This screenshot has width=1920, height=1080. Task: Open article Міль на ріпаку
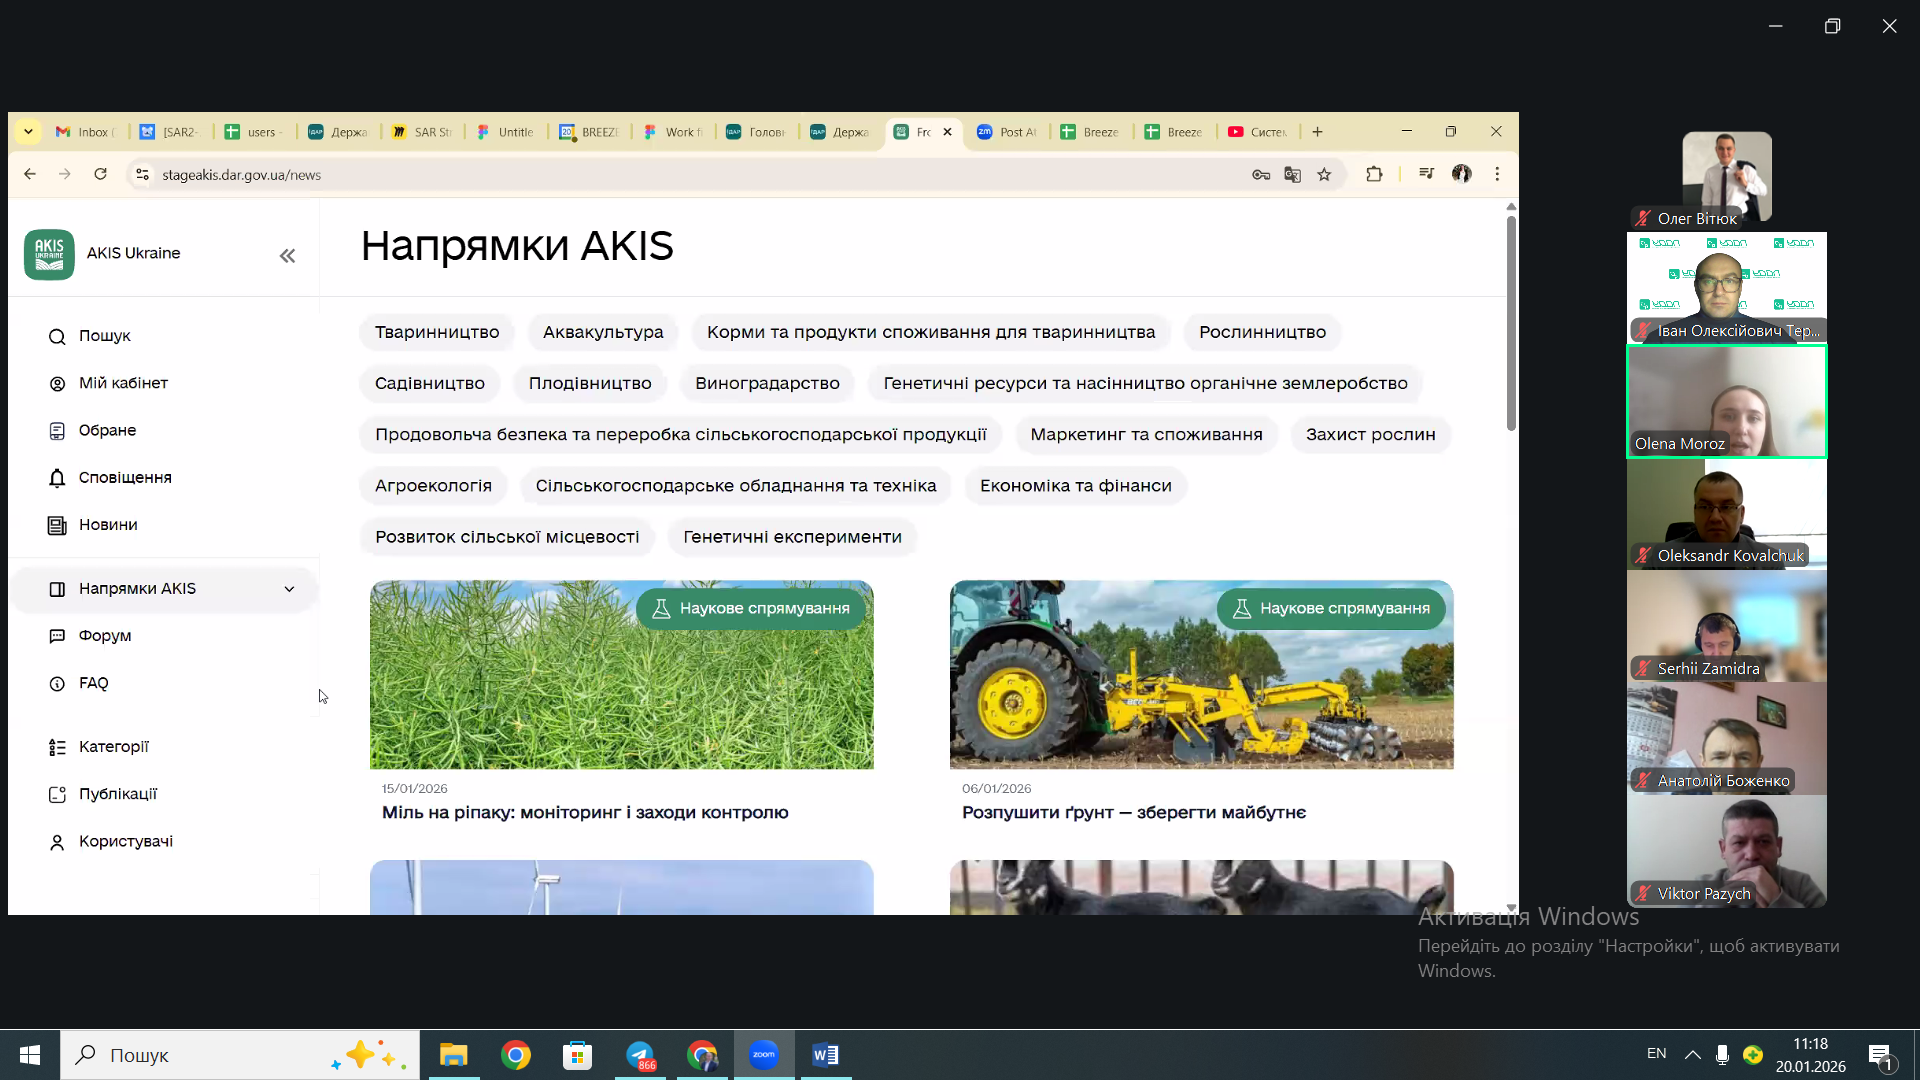(585, 813)
